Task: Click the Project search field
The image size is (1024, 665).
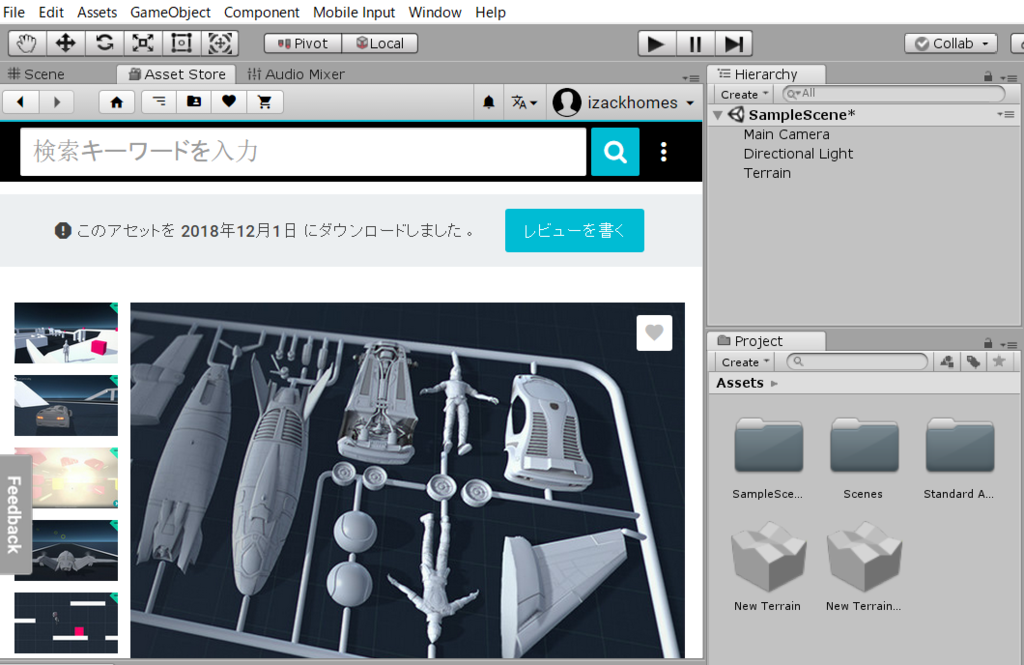Action: pos(857,361)
